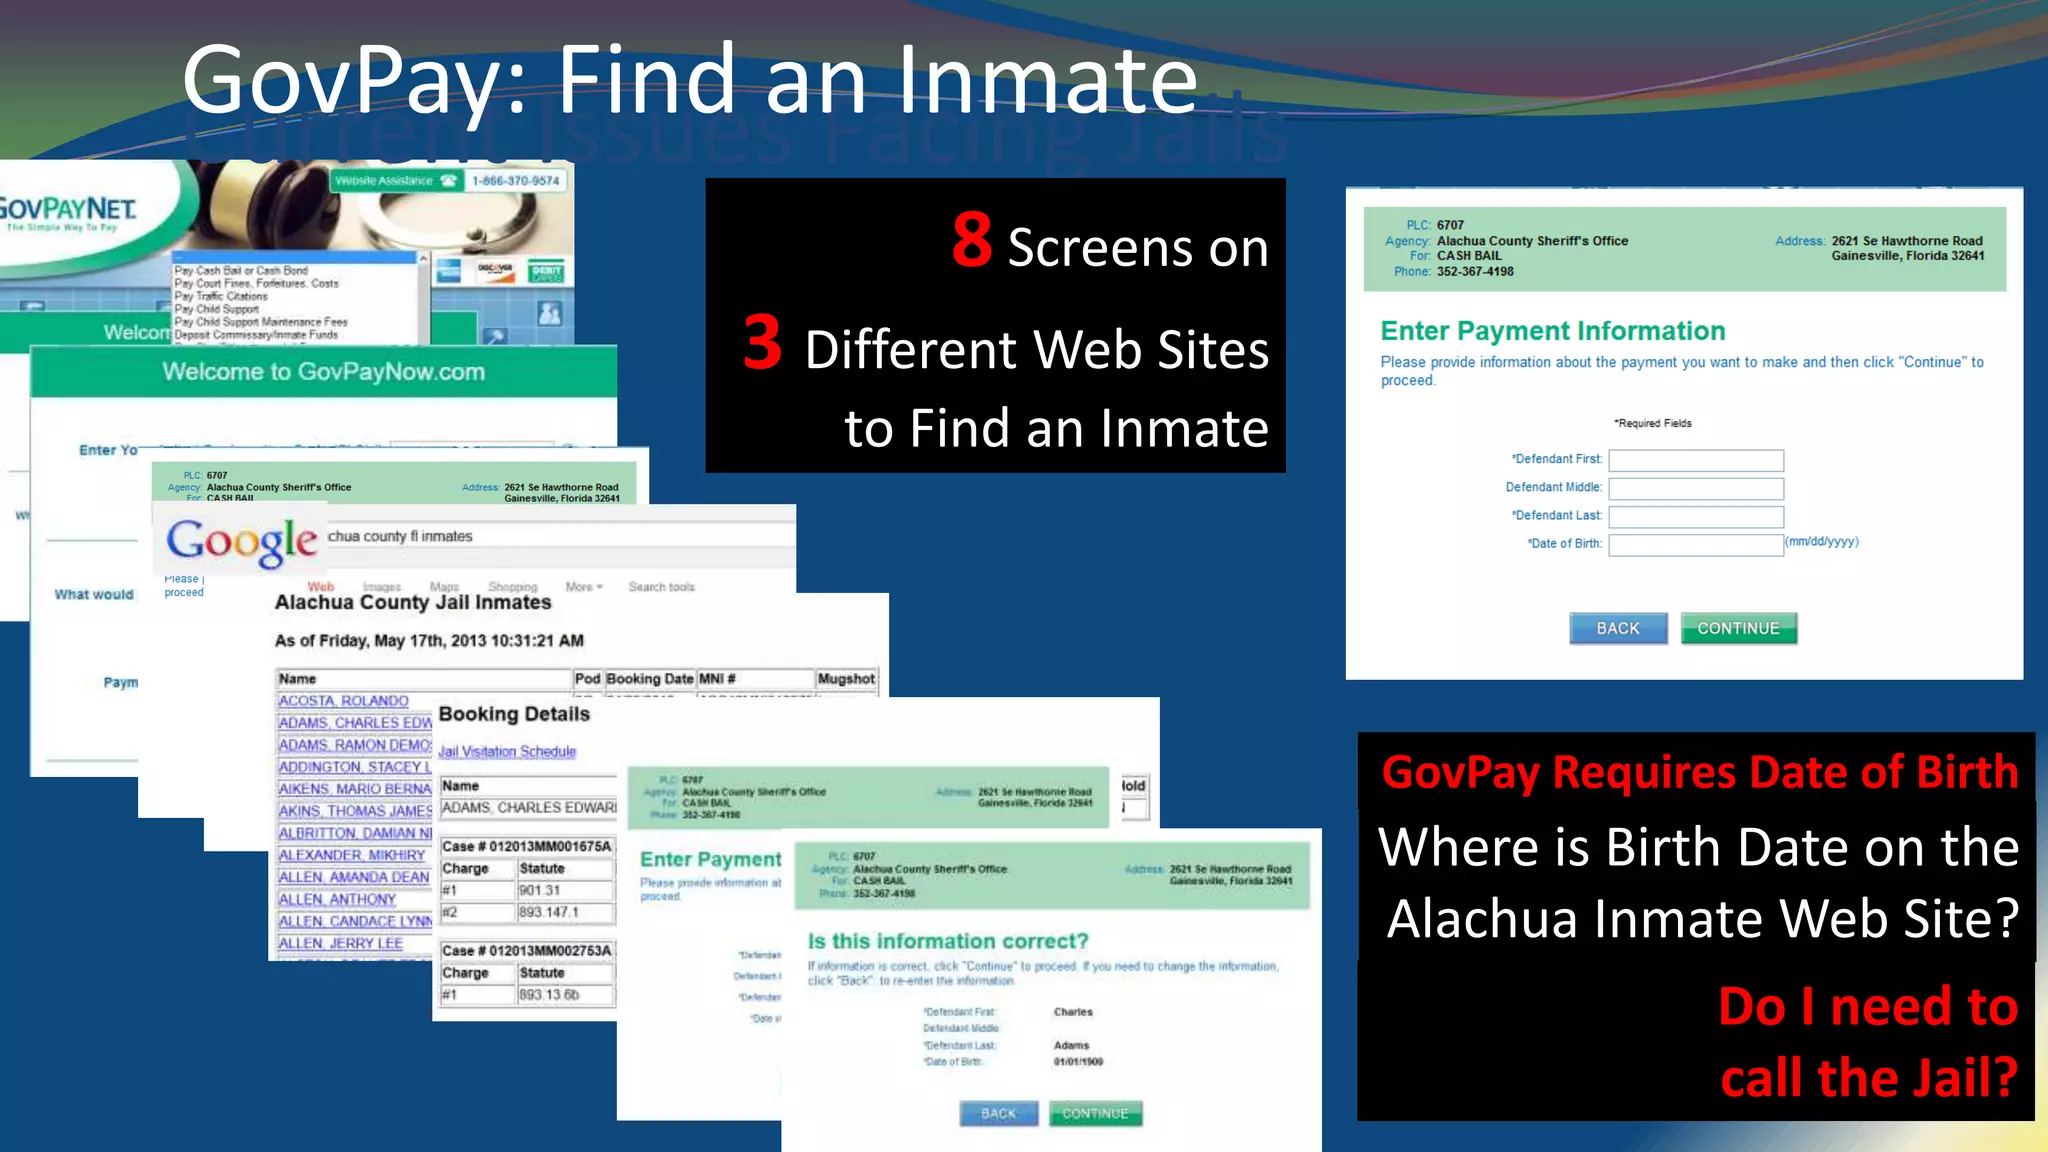Expand the More dropdown in Google results
Screen dimensions: 2048x1152
pos(584,587)
